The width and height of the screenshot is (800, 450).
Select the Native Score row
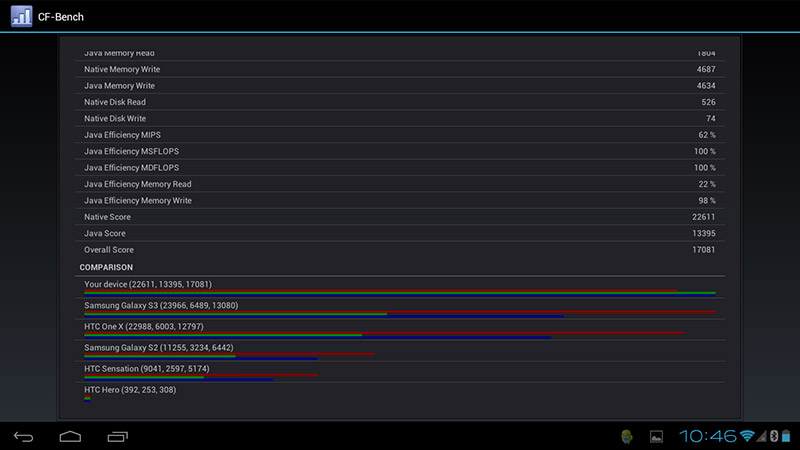click(x=399, y=217)
